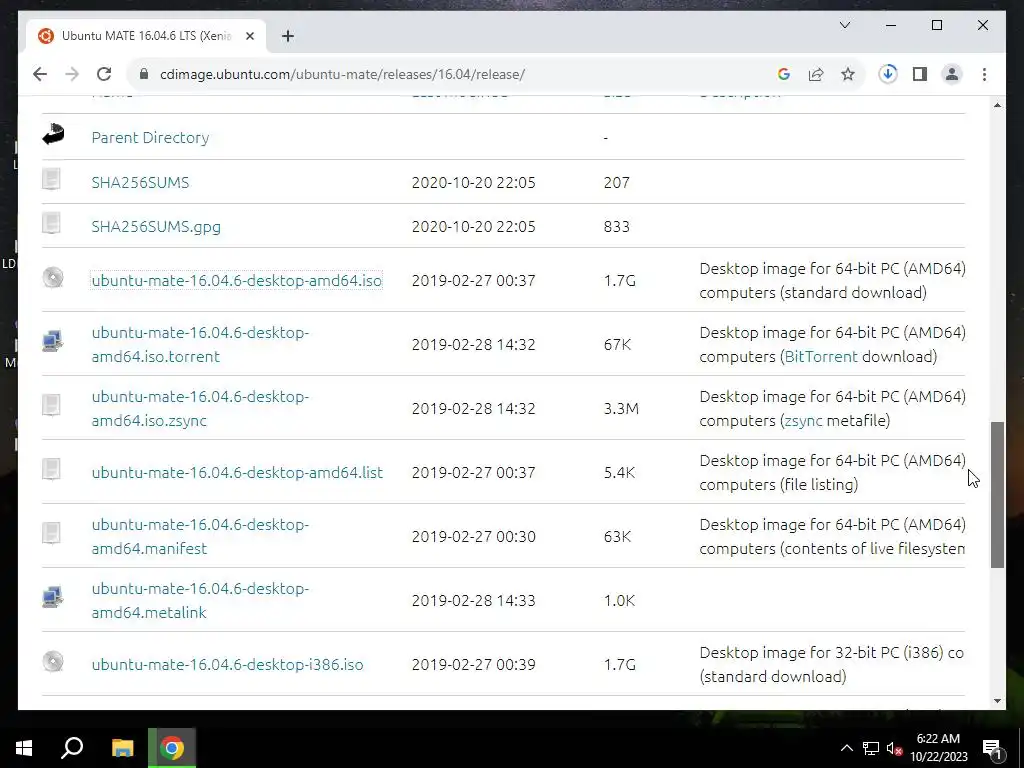Bookmark this page with star icon

pyautogui.click(x=848, y=74)
